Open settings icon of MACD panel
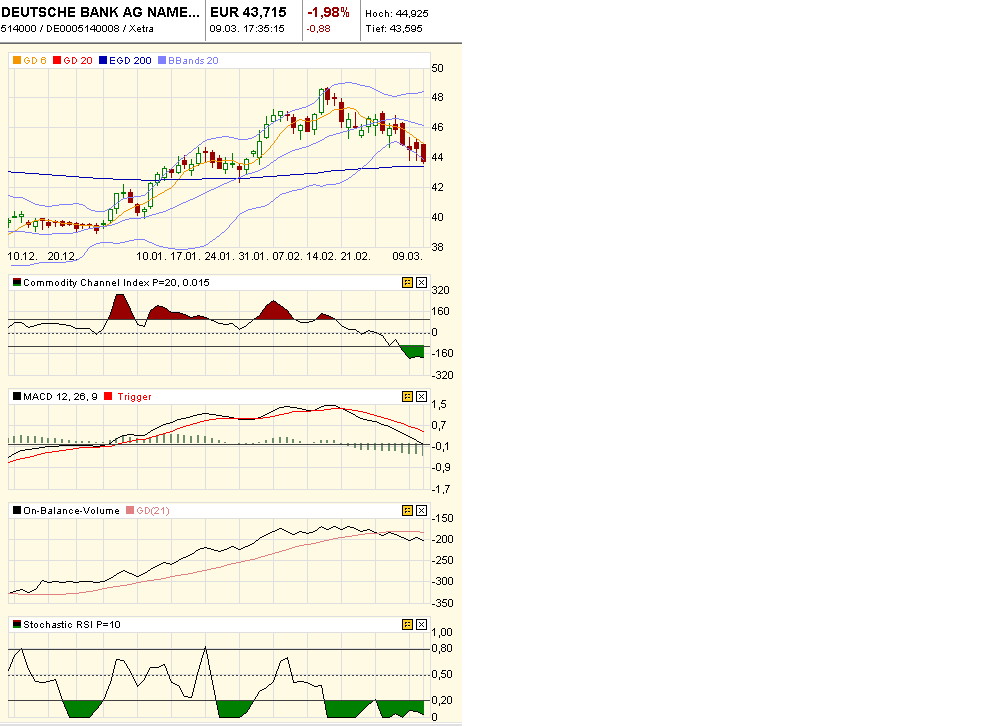 [407, 396]
